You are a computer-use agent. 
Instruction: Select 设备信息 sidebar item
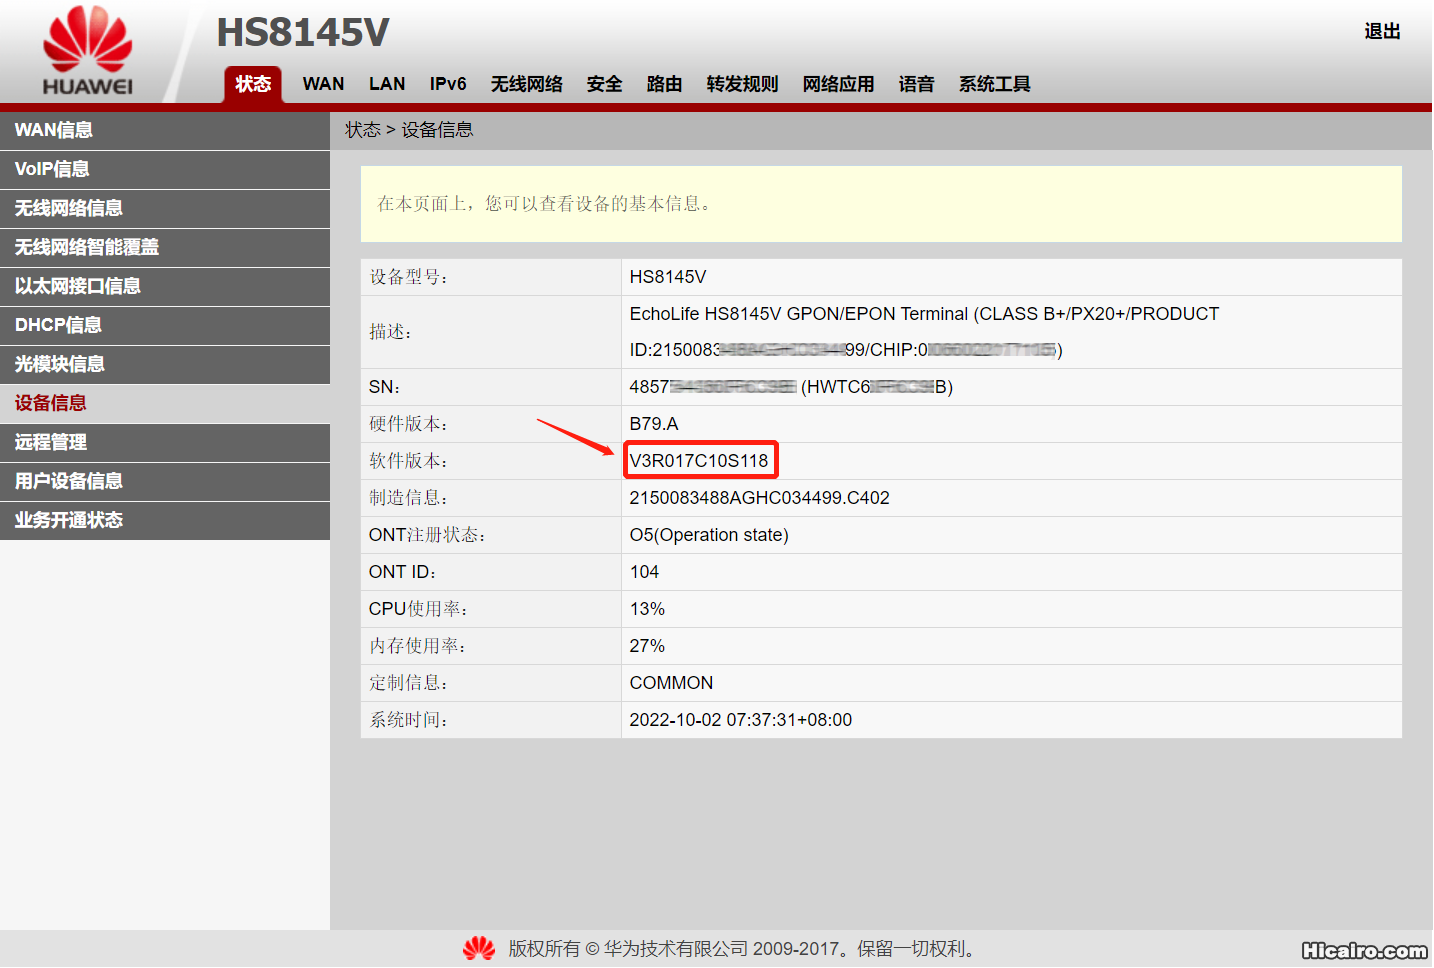(x=165, y=403)
